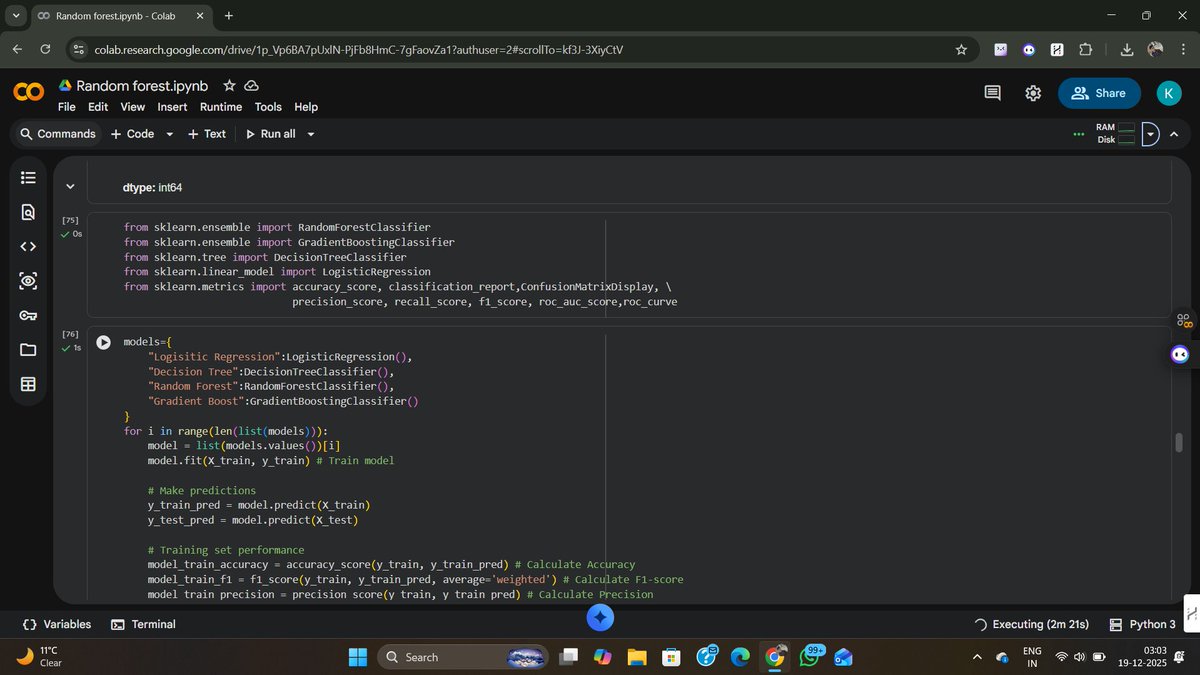Open WhatsApp from the taskbar
Screen dimensions: 1200x675
pyautogui.click(x=808, y=657)
